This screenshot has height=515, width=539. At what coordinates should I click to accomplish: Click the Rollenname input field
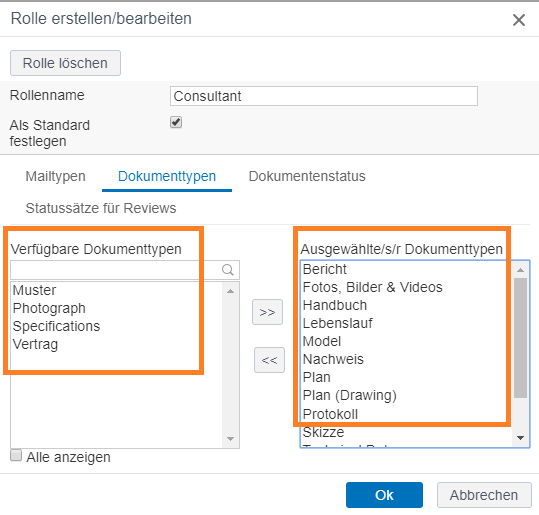point(323,96)
